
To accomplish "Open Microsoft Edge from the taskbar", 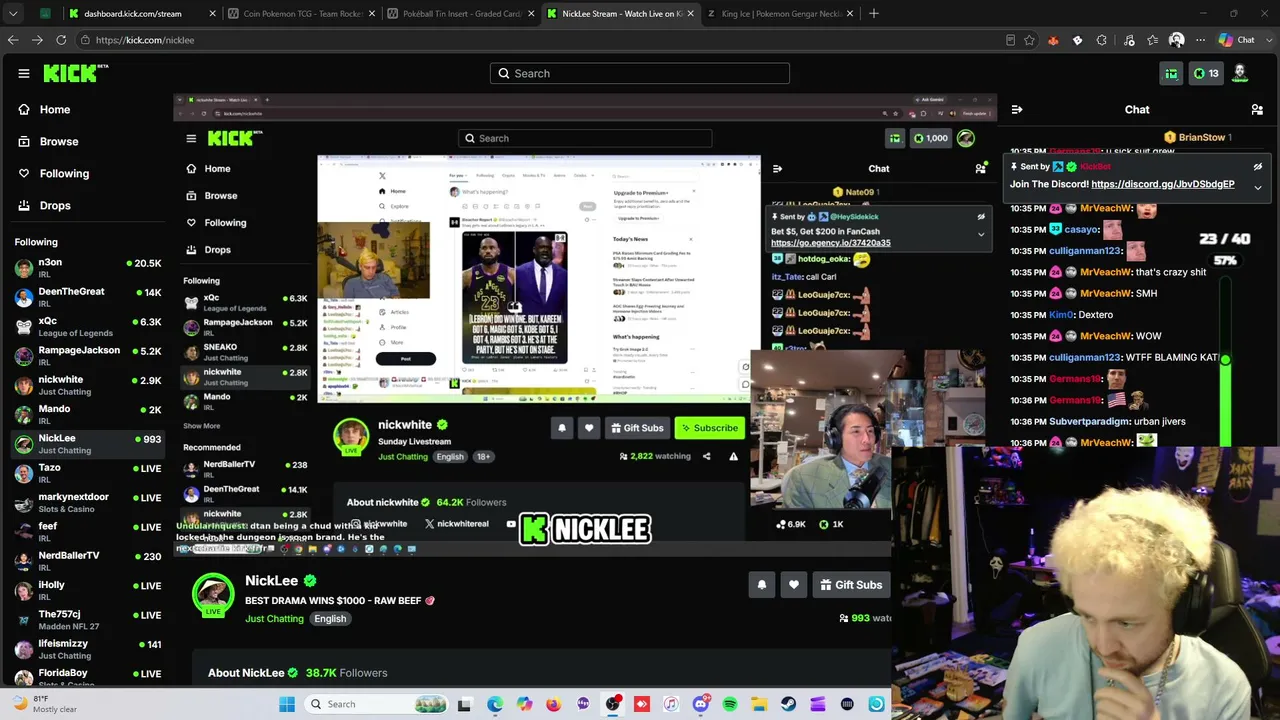I will click(495, 704).
